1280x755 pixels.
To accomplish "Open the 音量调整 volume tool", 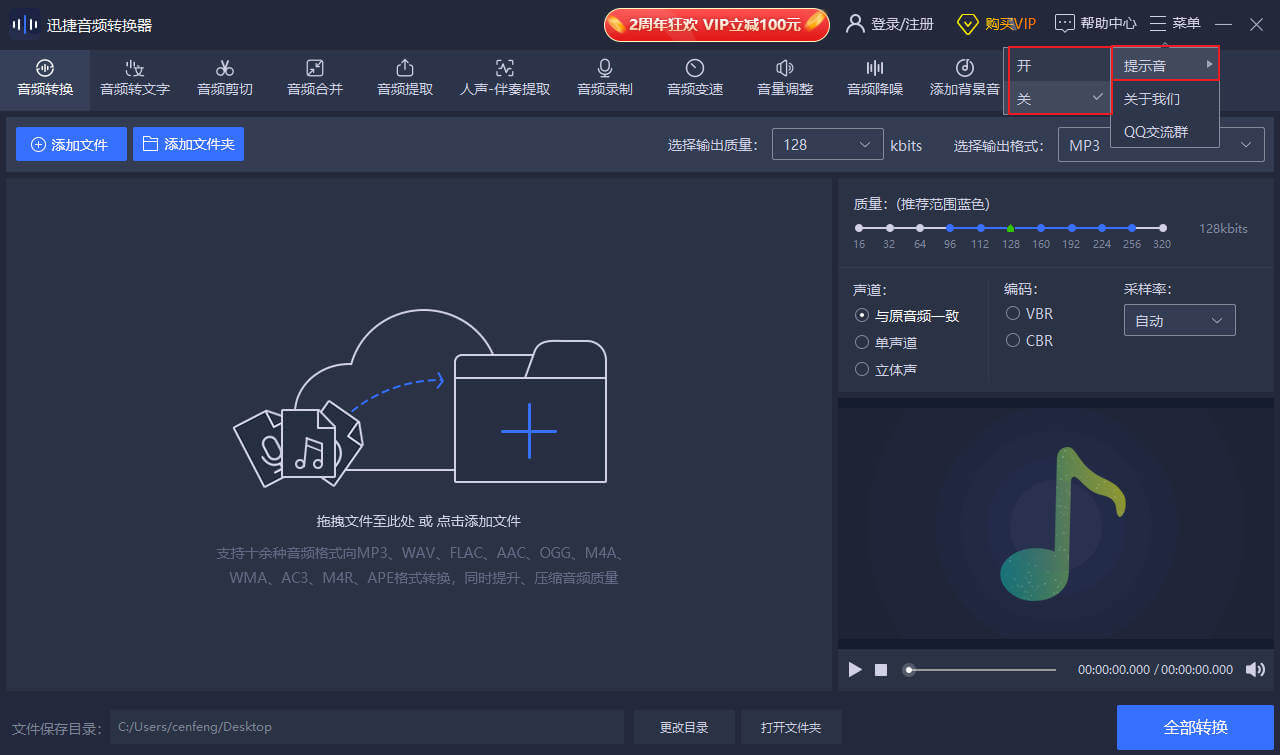I will click(785, 78).
